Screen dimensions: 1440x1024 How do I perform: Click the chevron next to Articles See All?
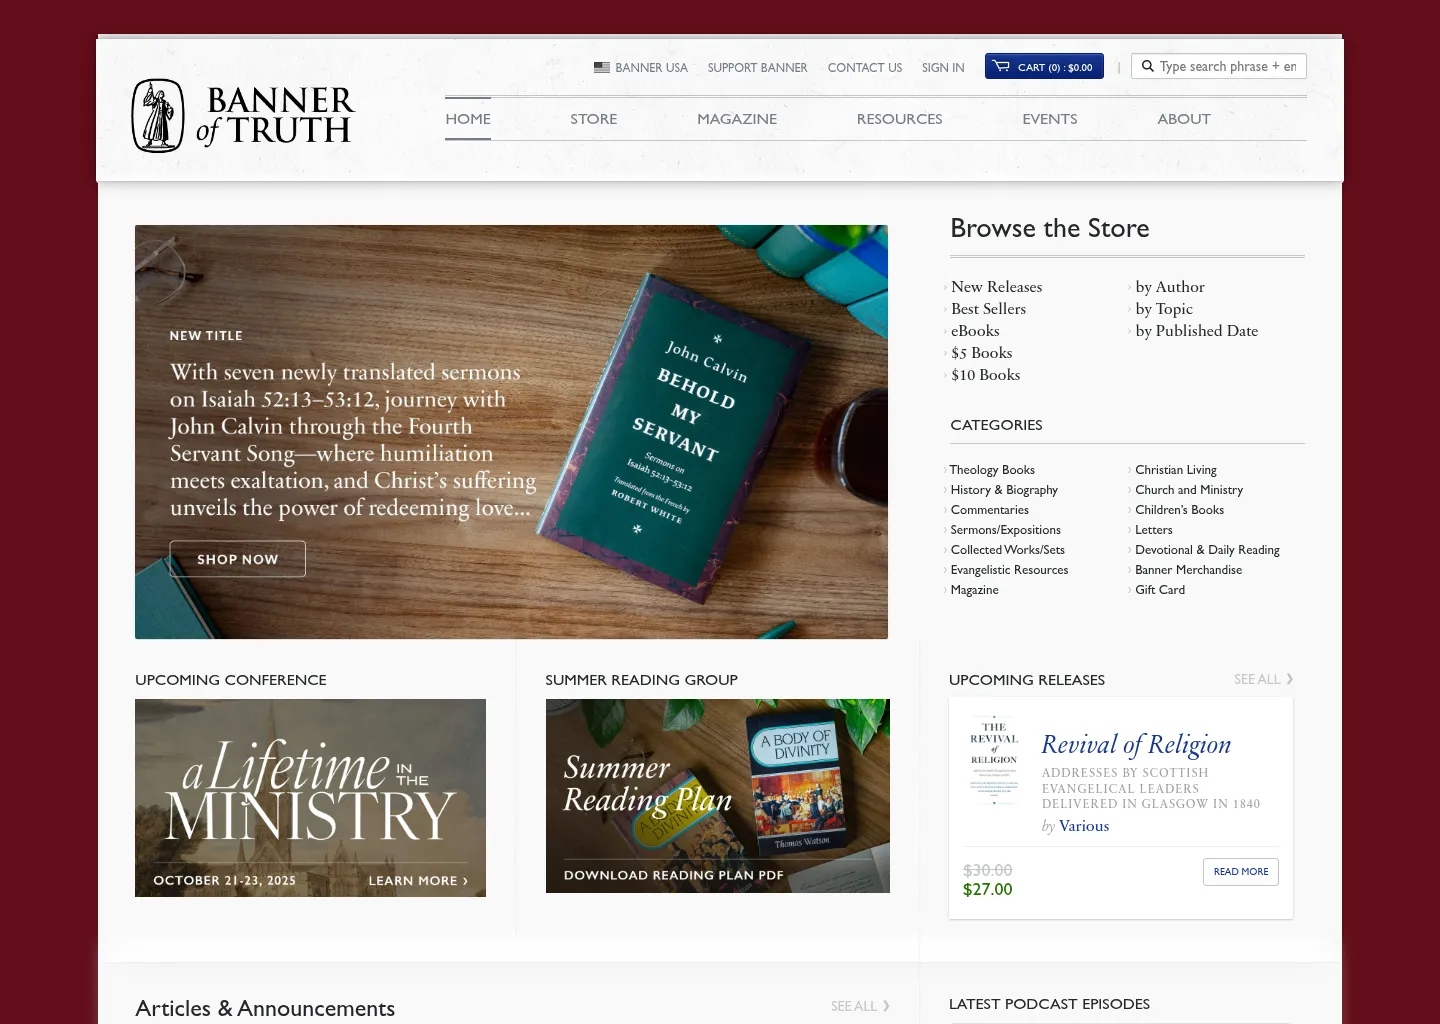click(x=886, y=1006)
